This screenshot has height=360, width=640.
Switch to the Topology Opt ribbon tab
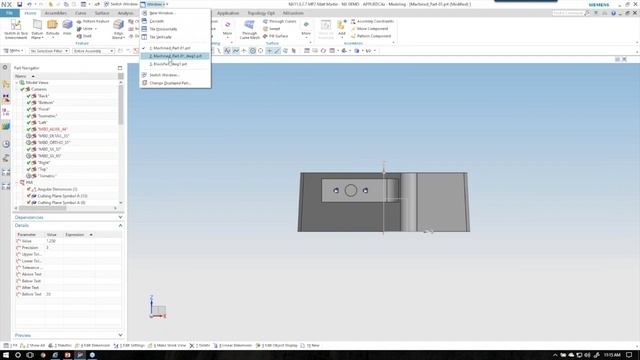click(261, 13)
